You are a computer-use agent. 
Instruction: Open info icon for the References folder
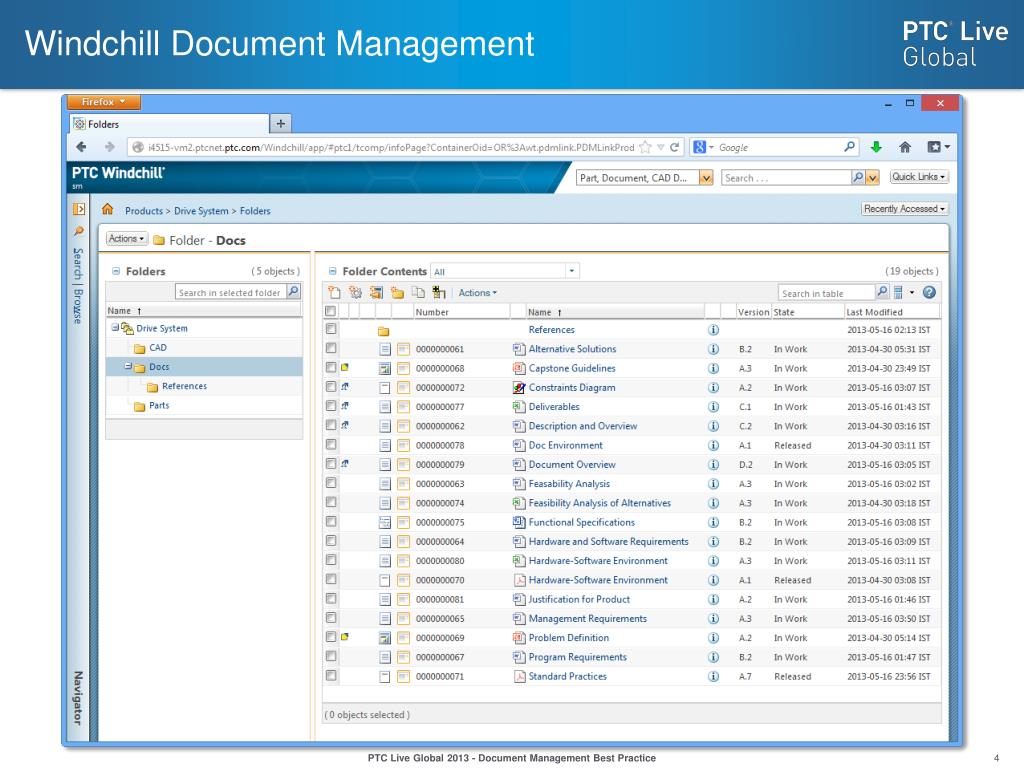[713, 330]
